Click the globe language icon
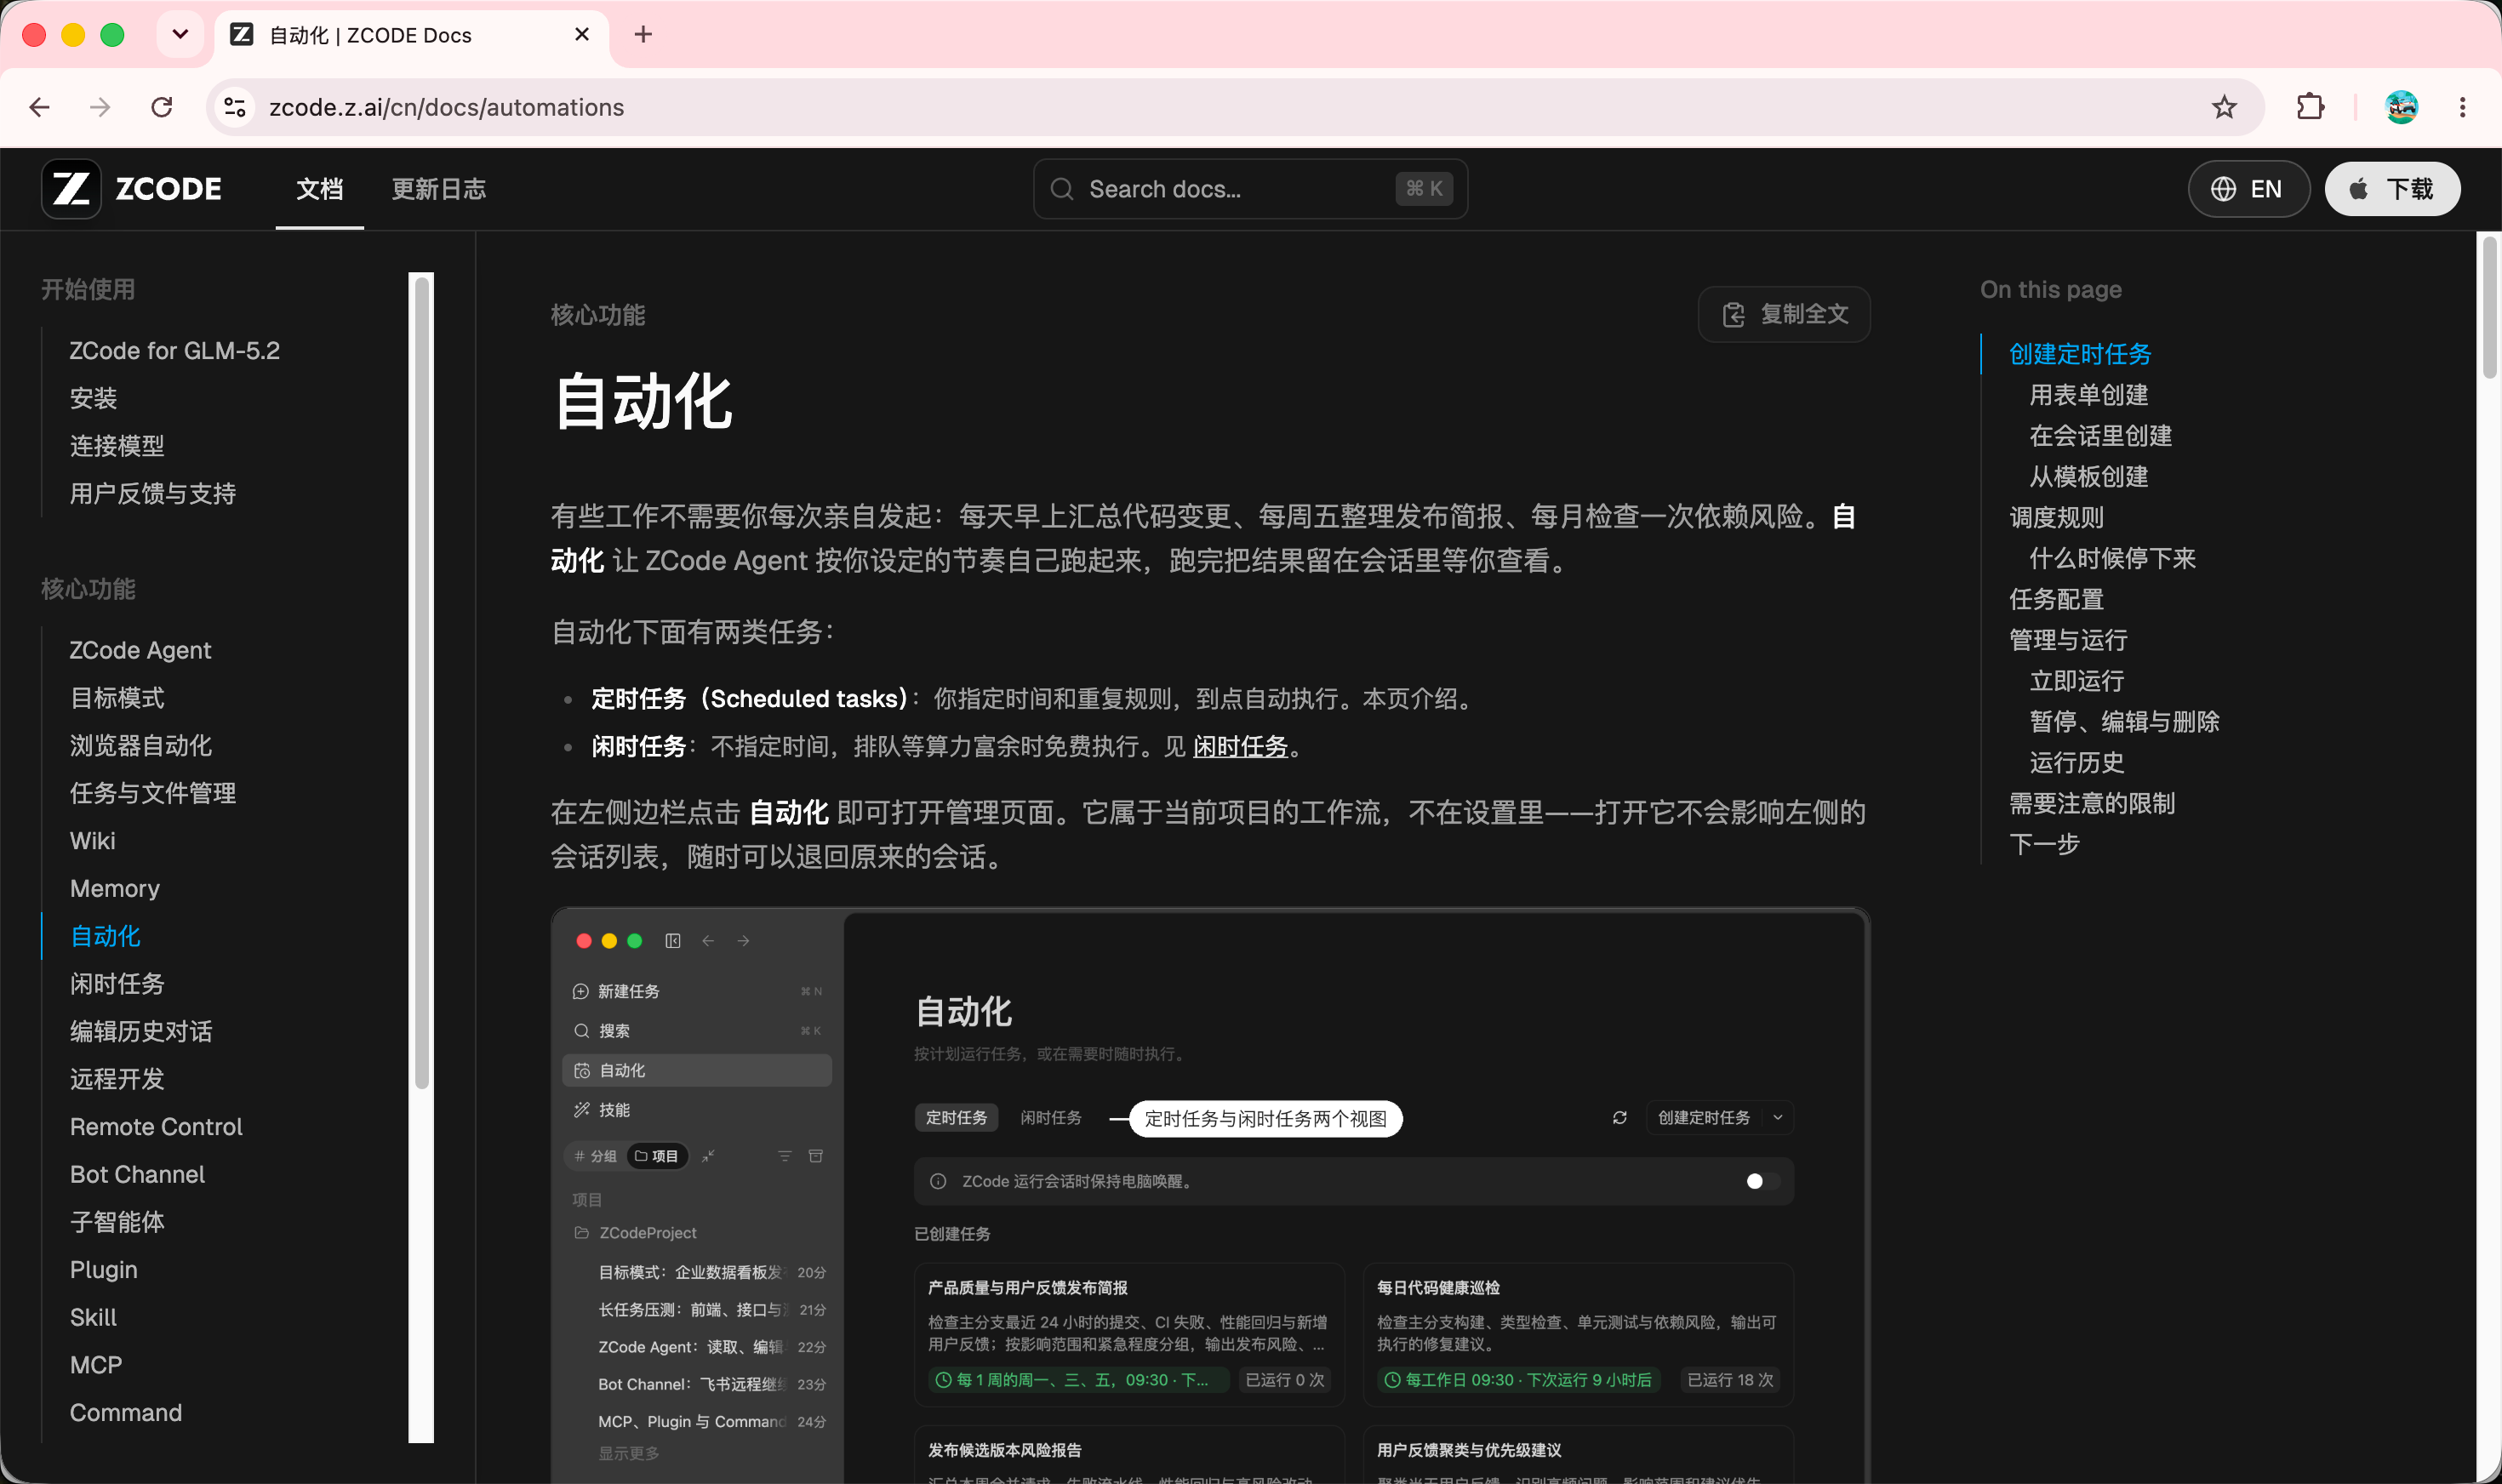 pos(2223,189)
